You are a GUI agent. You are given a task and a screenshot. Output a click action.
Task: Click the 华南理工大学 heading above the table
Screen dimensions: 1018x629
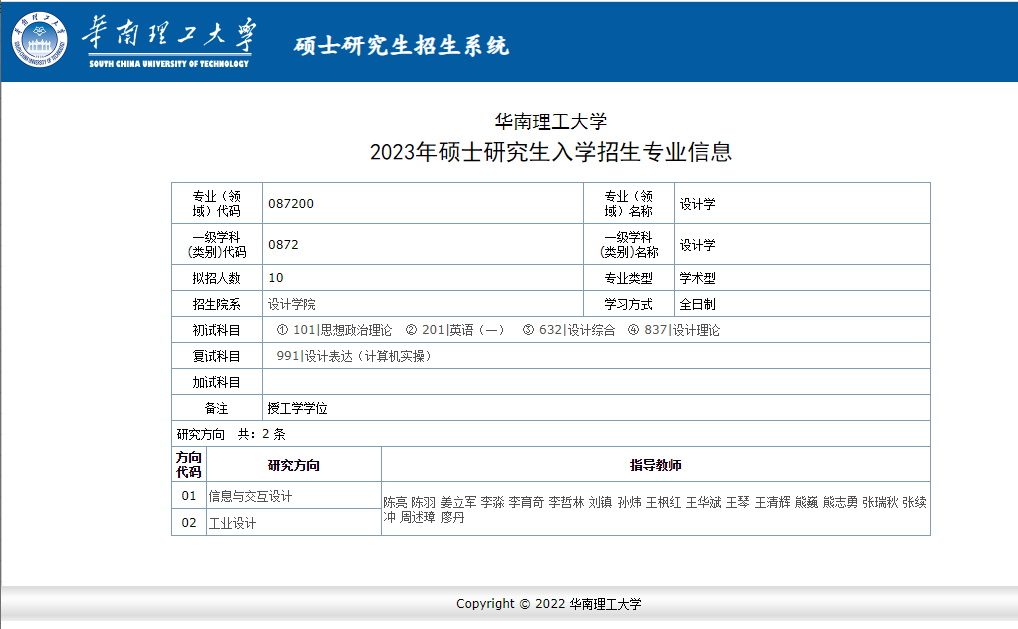[x=551, y=121]
